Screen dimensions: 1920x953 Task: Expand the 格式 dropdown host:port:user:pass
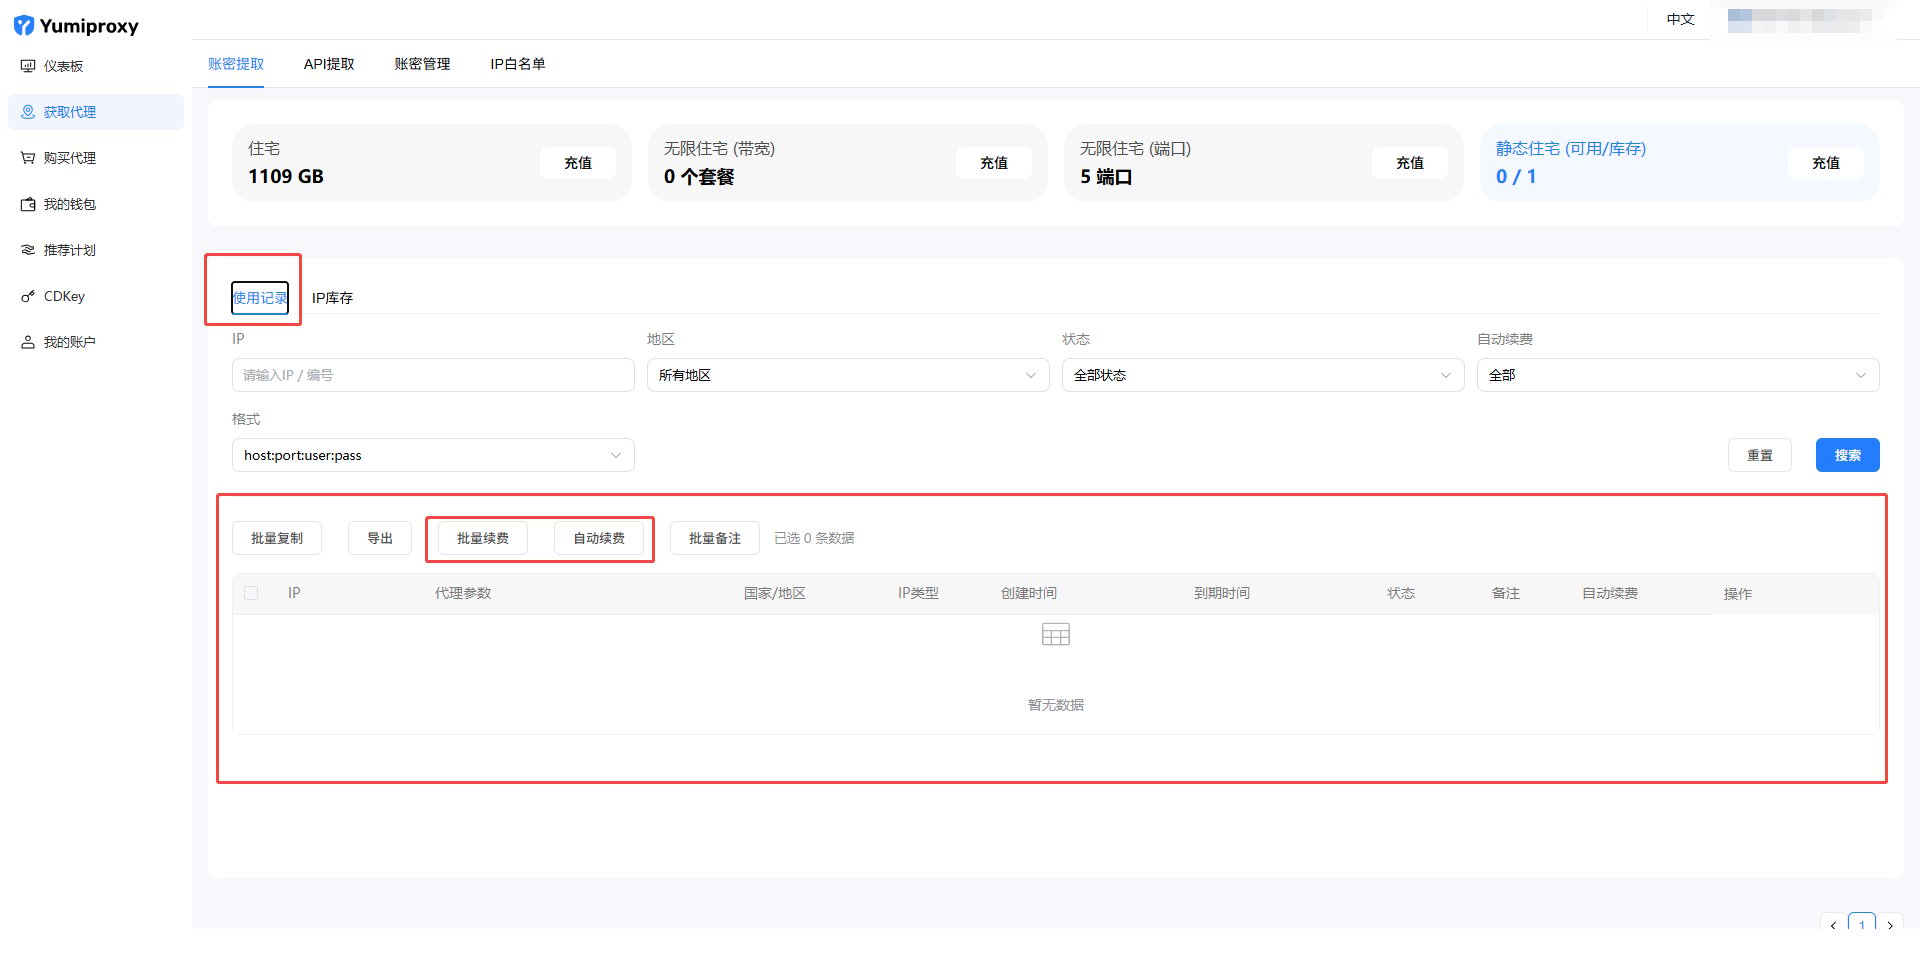pos(433,455)
